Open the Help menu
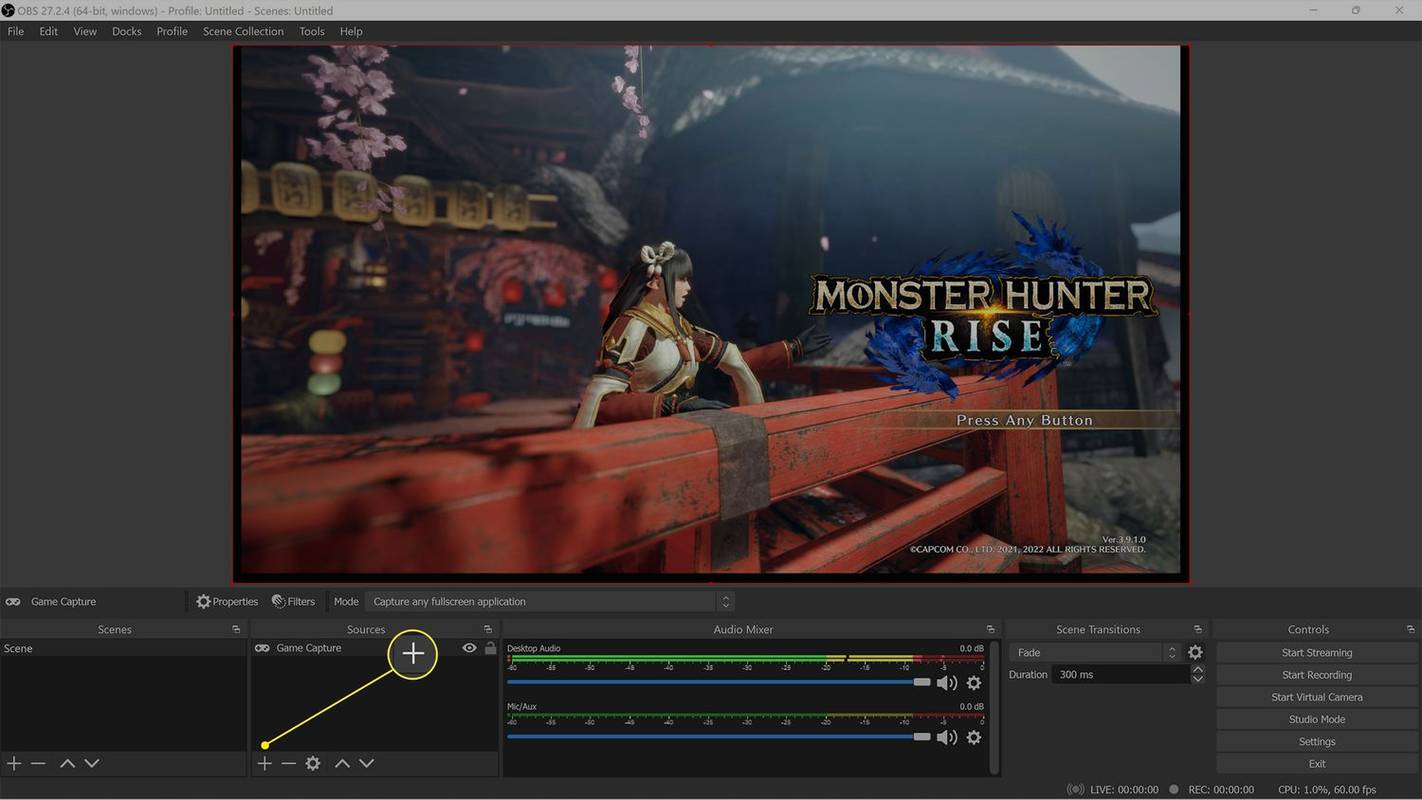The width and height of the screenshot is (1422, 800). (351, 31)
